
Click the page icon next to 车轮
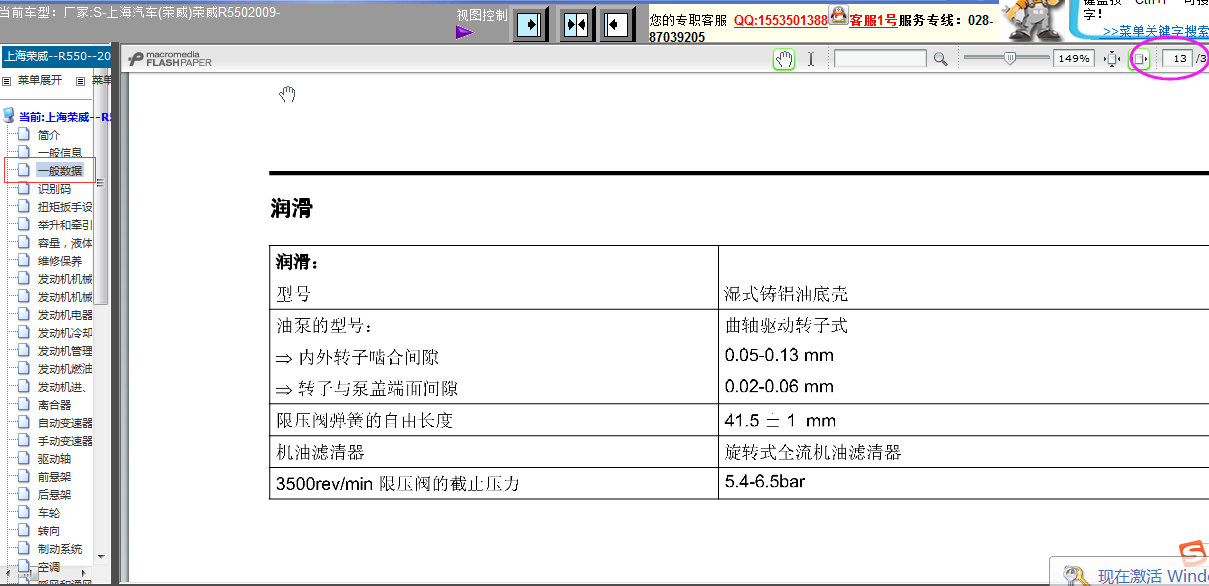click(25, 512)
